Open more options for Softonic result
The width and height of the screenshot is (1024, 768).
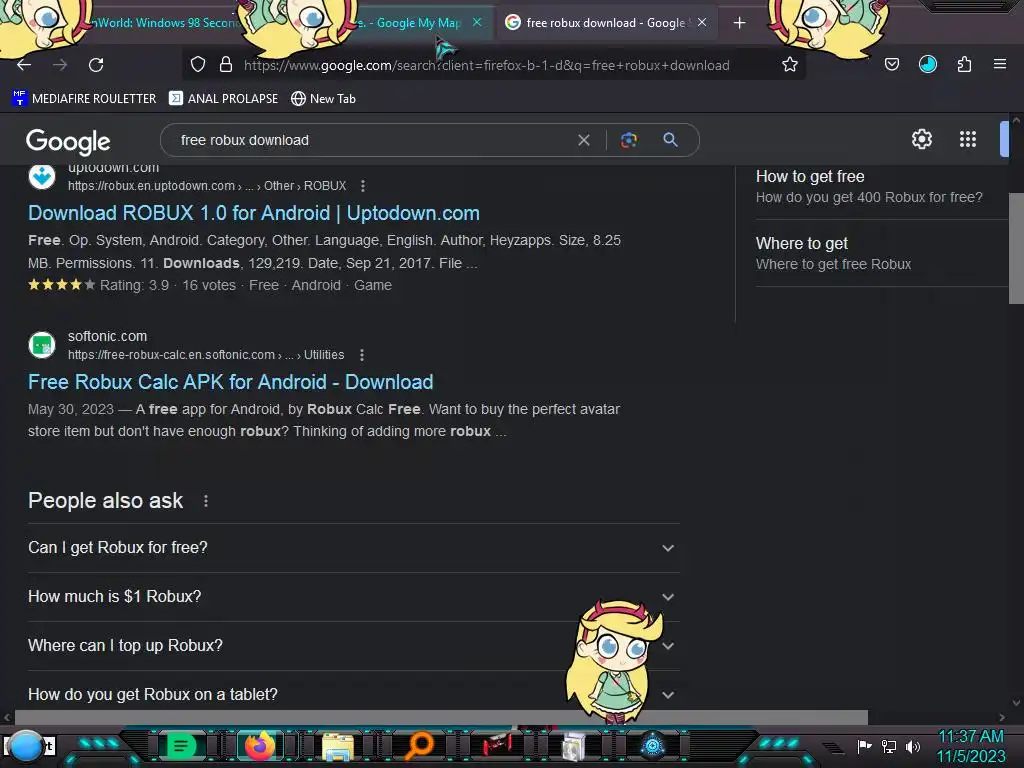tap(362, 355)
